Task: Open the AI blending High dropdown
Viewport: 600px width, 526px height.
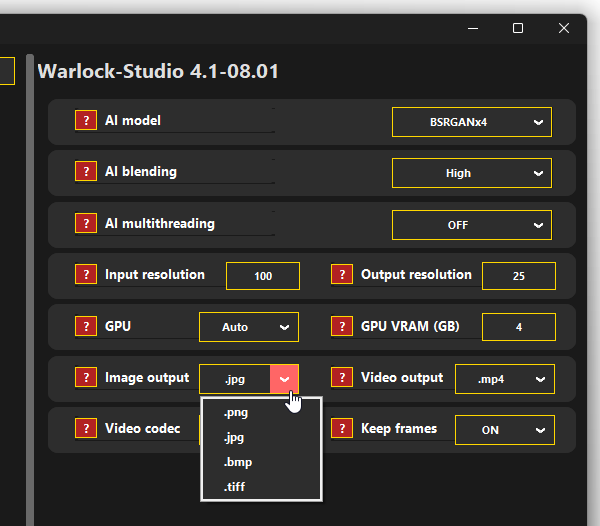Action: [x=471, y=173]
